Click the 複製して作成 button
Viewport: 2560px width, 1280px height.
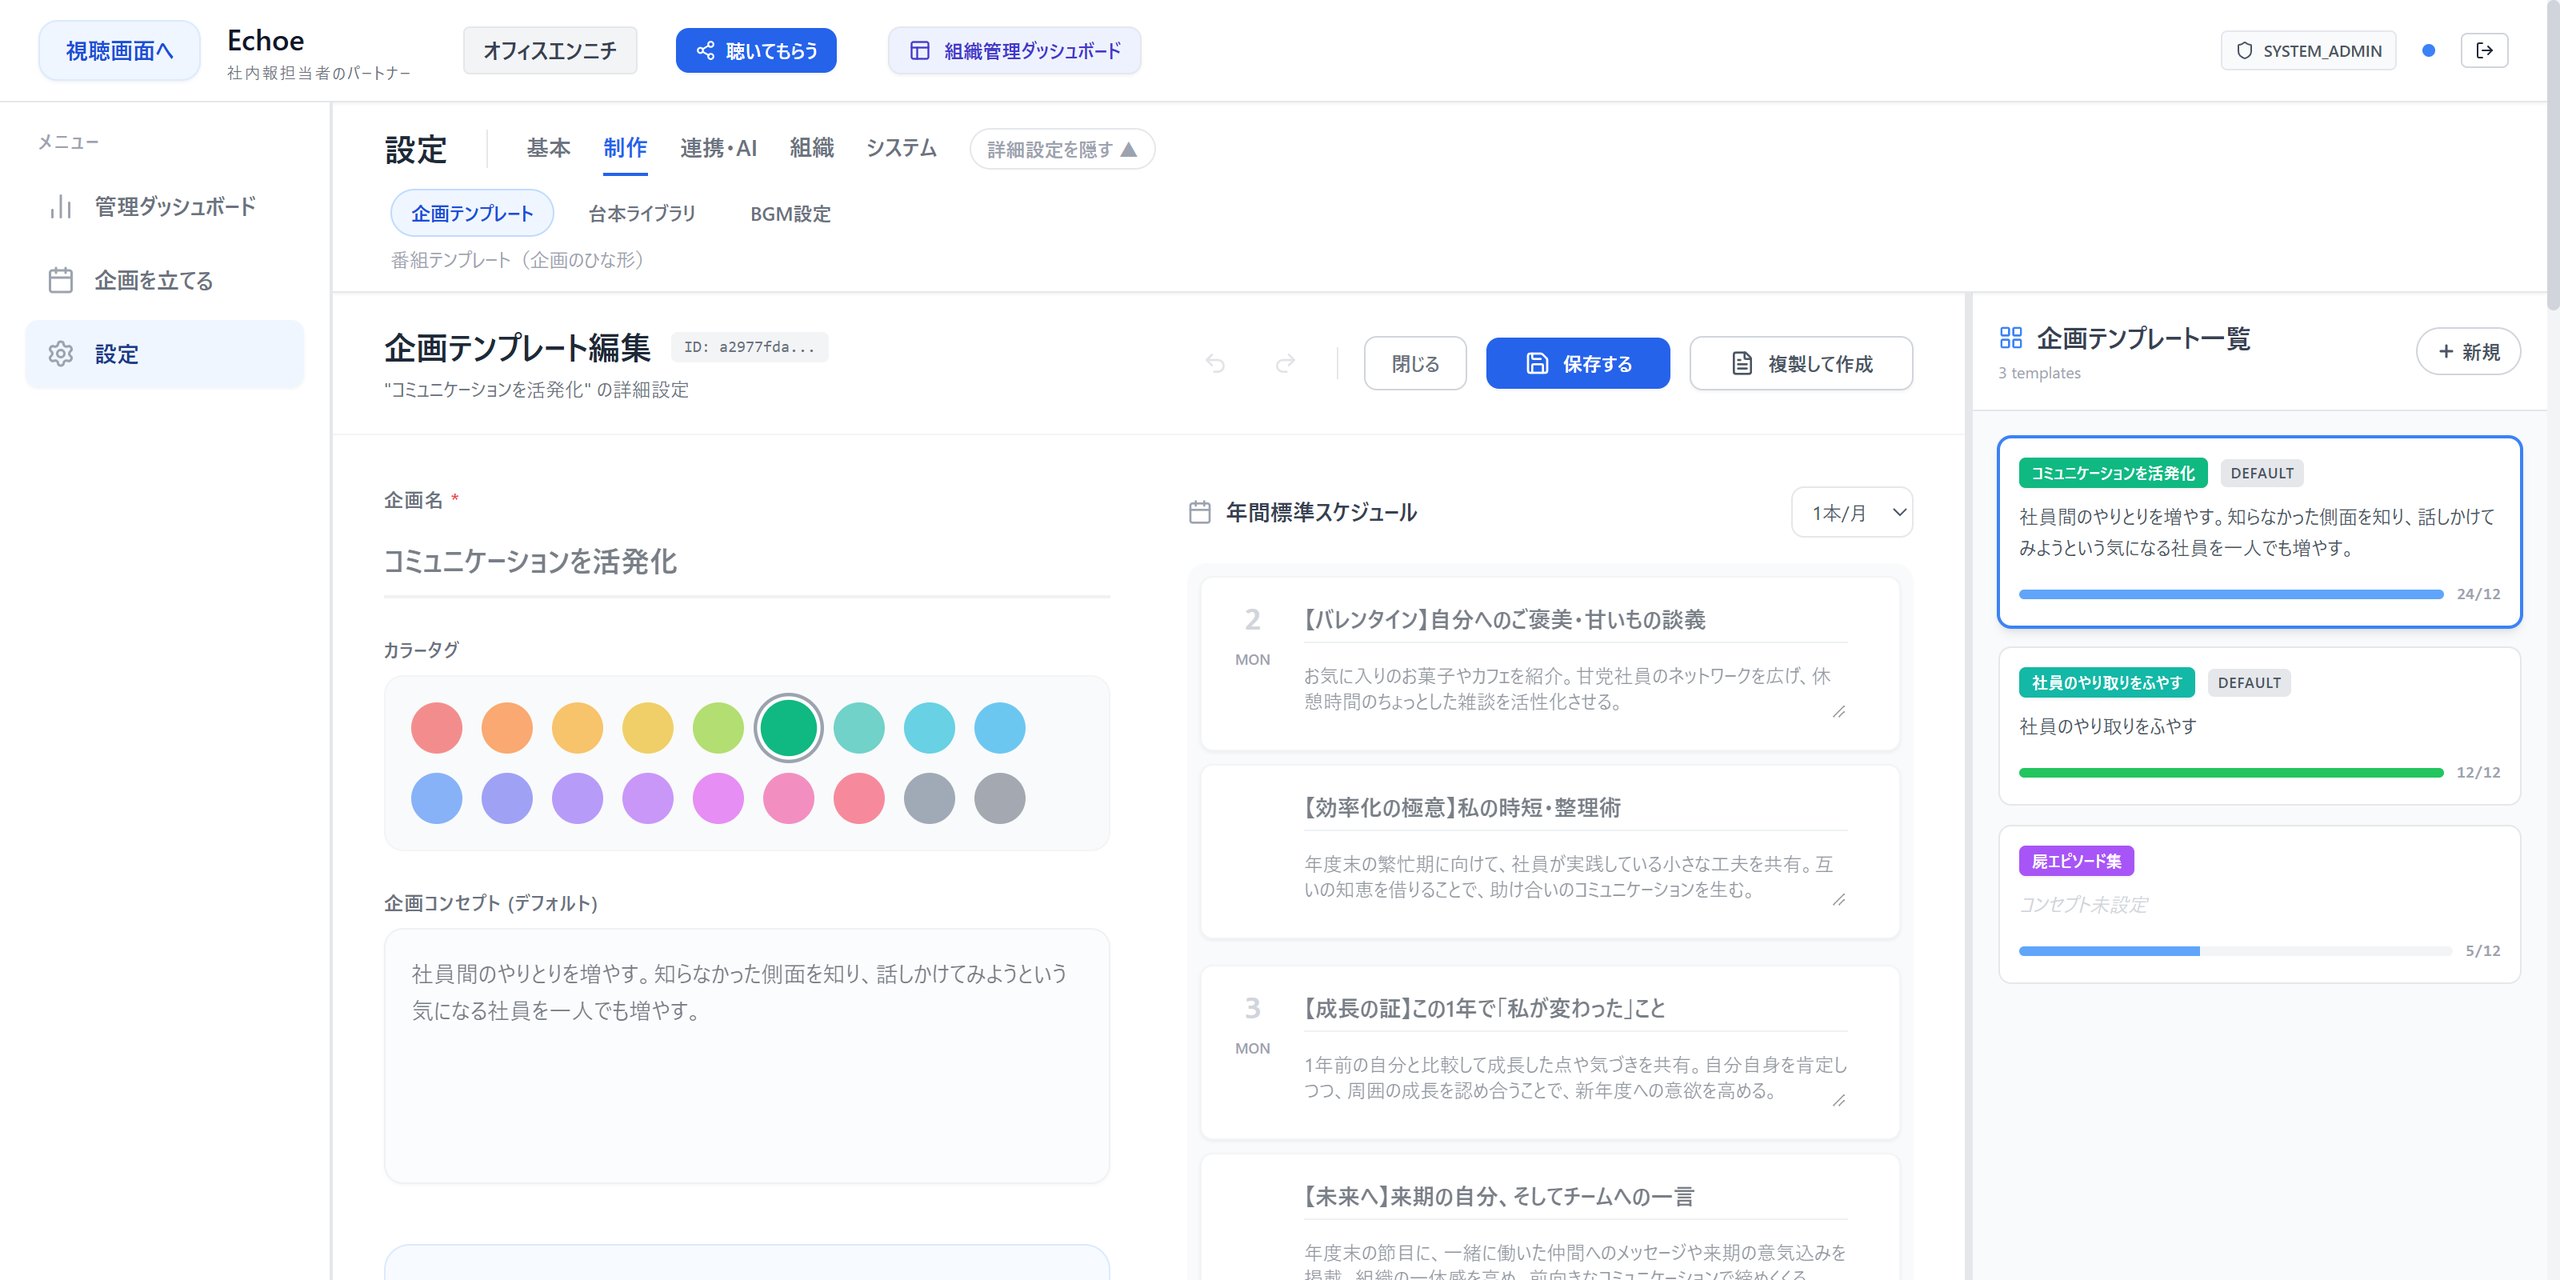click(1801, 363)
